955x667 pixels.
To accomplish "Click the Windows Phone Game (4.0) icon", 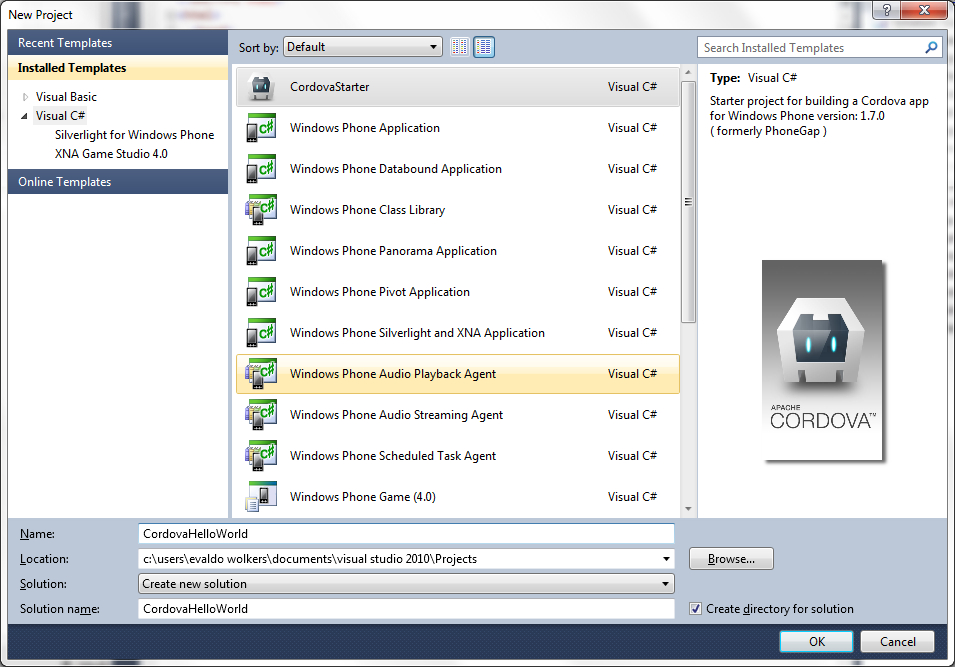I will tap(260, 496).
